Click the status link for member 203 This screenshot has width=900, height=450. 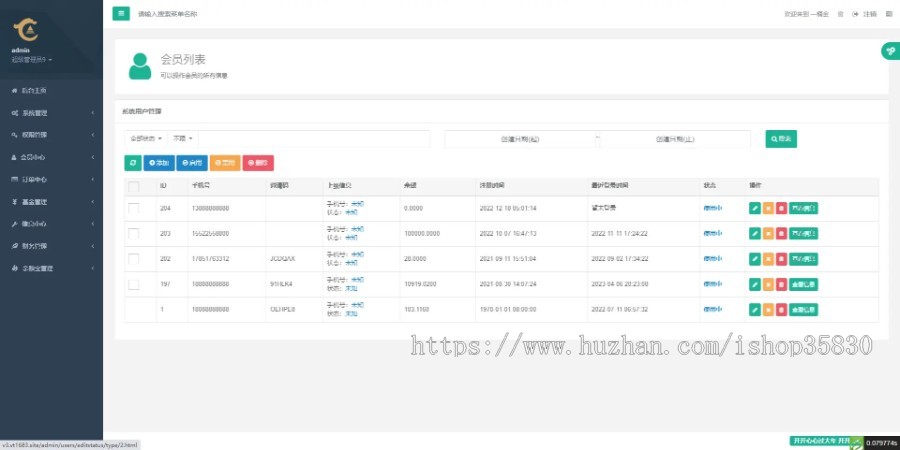click(713, 234)
